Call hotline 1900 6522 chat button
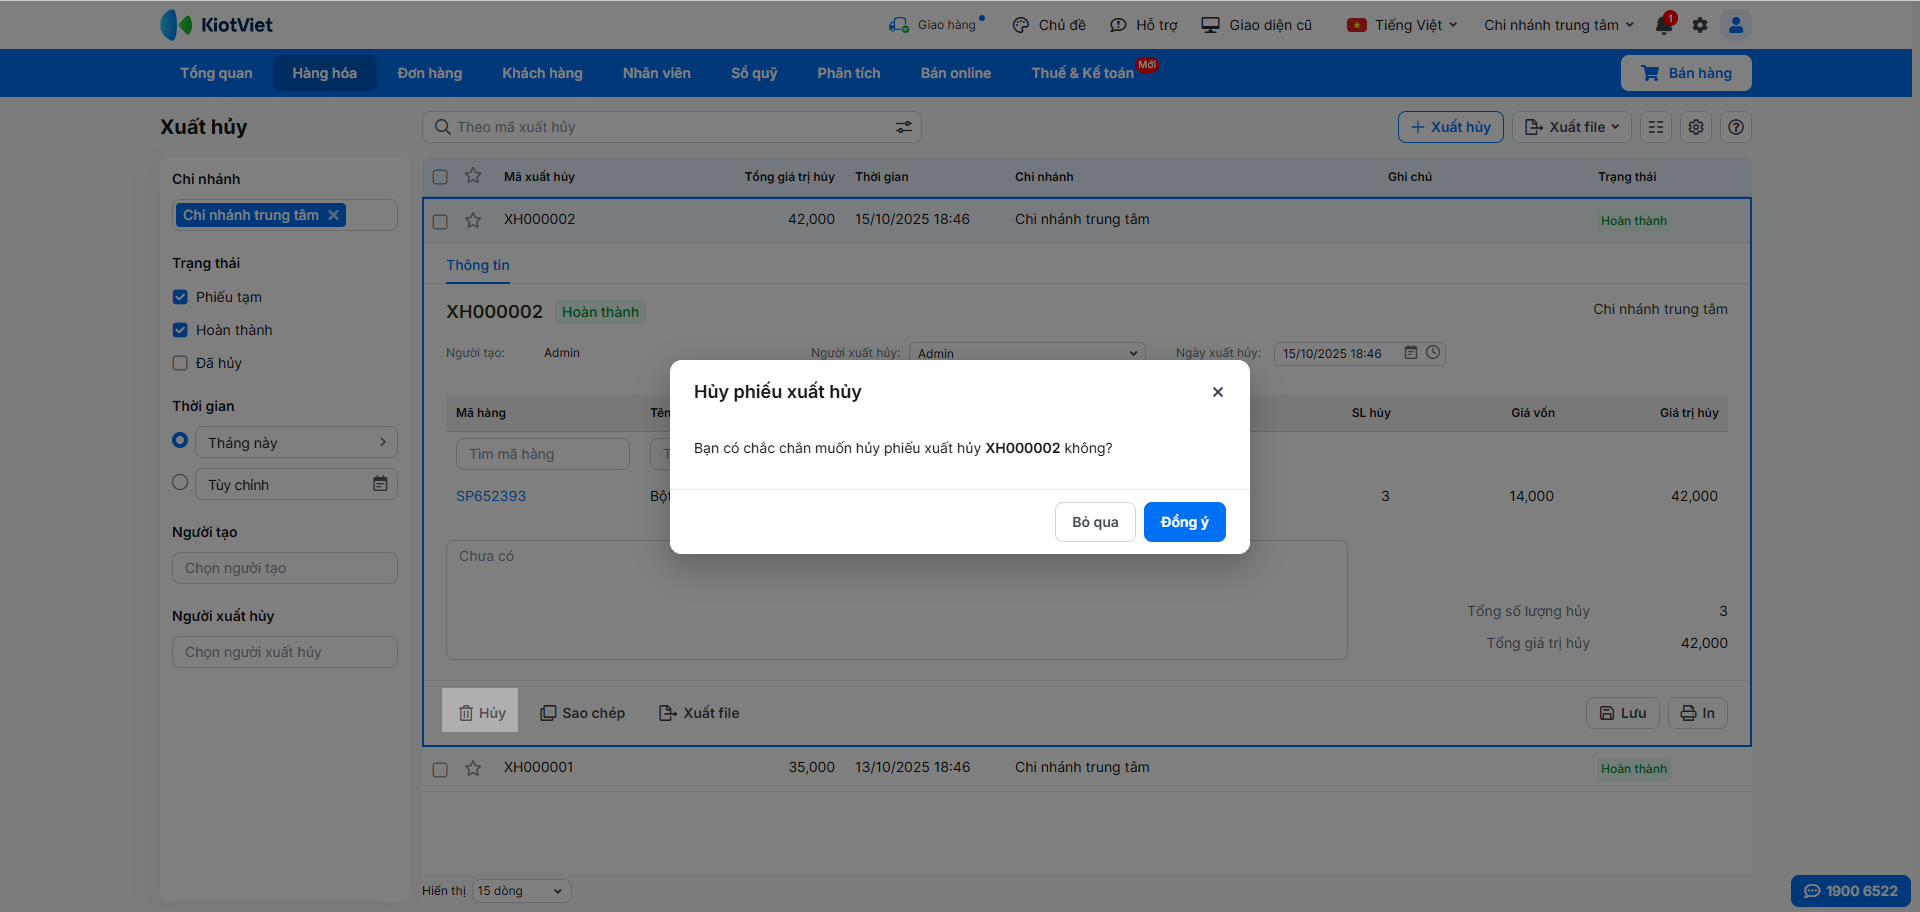1920x912 pixels. (x=1851, y=891)
